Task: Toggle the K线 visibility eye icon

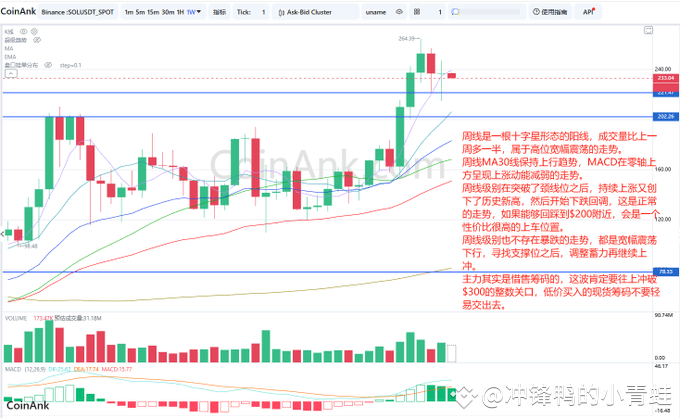Action: [x=23, y=32]
